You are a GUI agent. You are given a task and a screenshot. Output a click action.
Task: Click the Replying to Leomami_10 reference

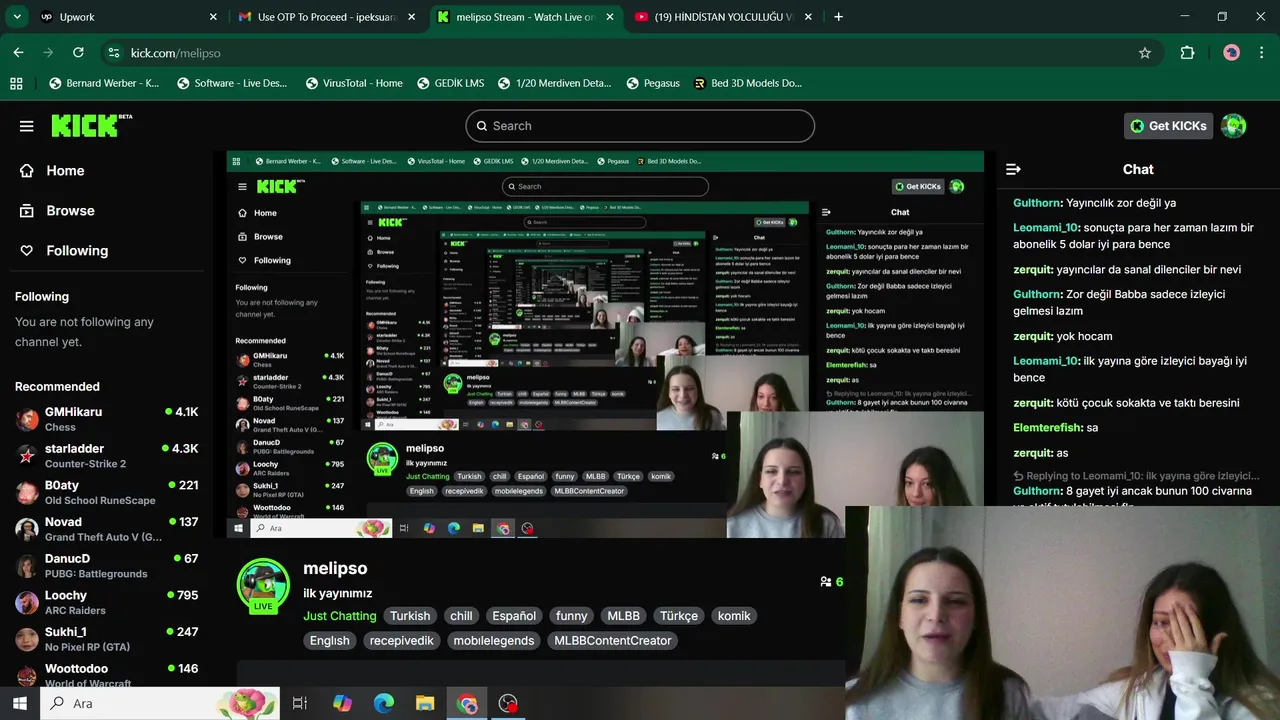1136,477
